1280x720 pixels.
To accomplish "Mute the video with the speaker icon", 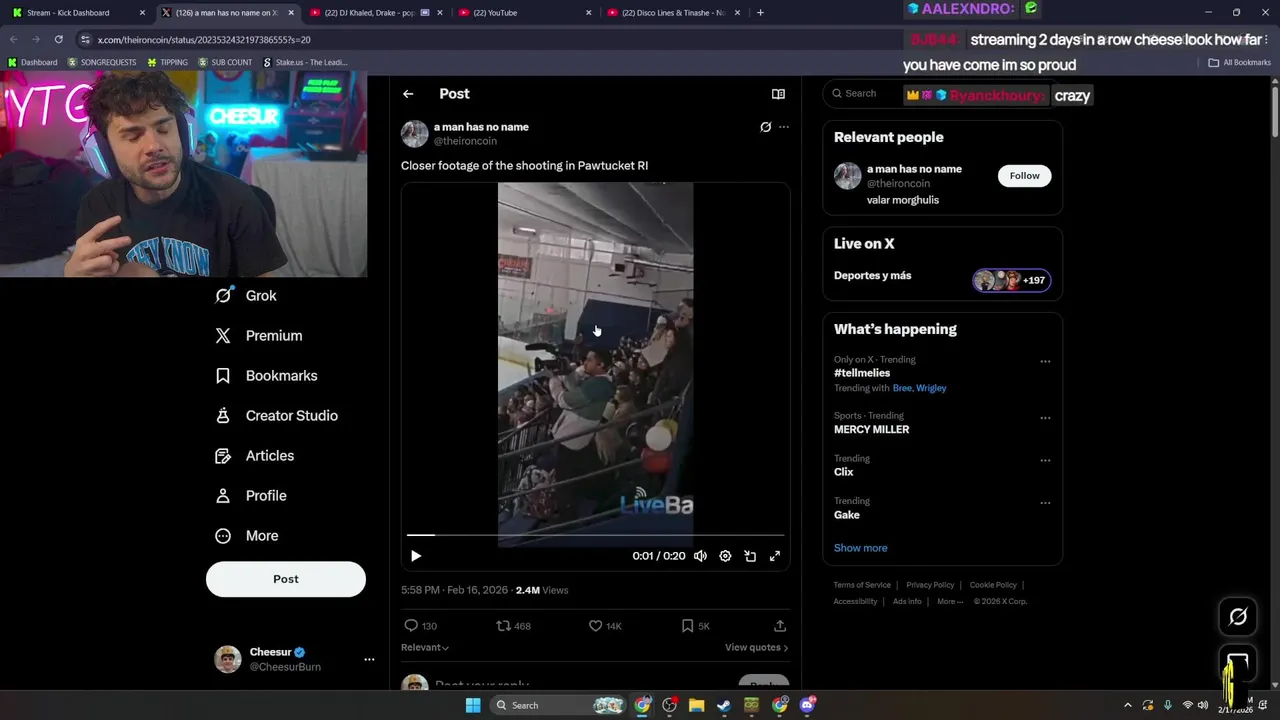I will 700,556.
